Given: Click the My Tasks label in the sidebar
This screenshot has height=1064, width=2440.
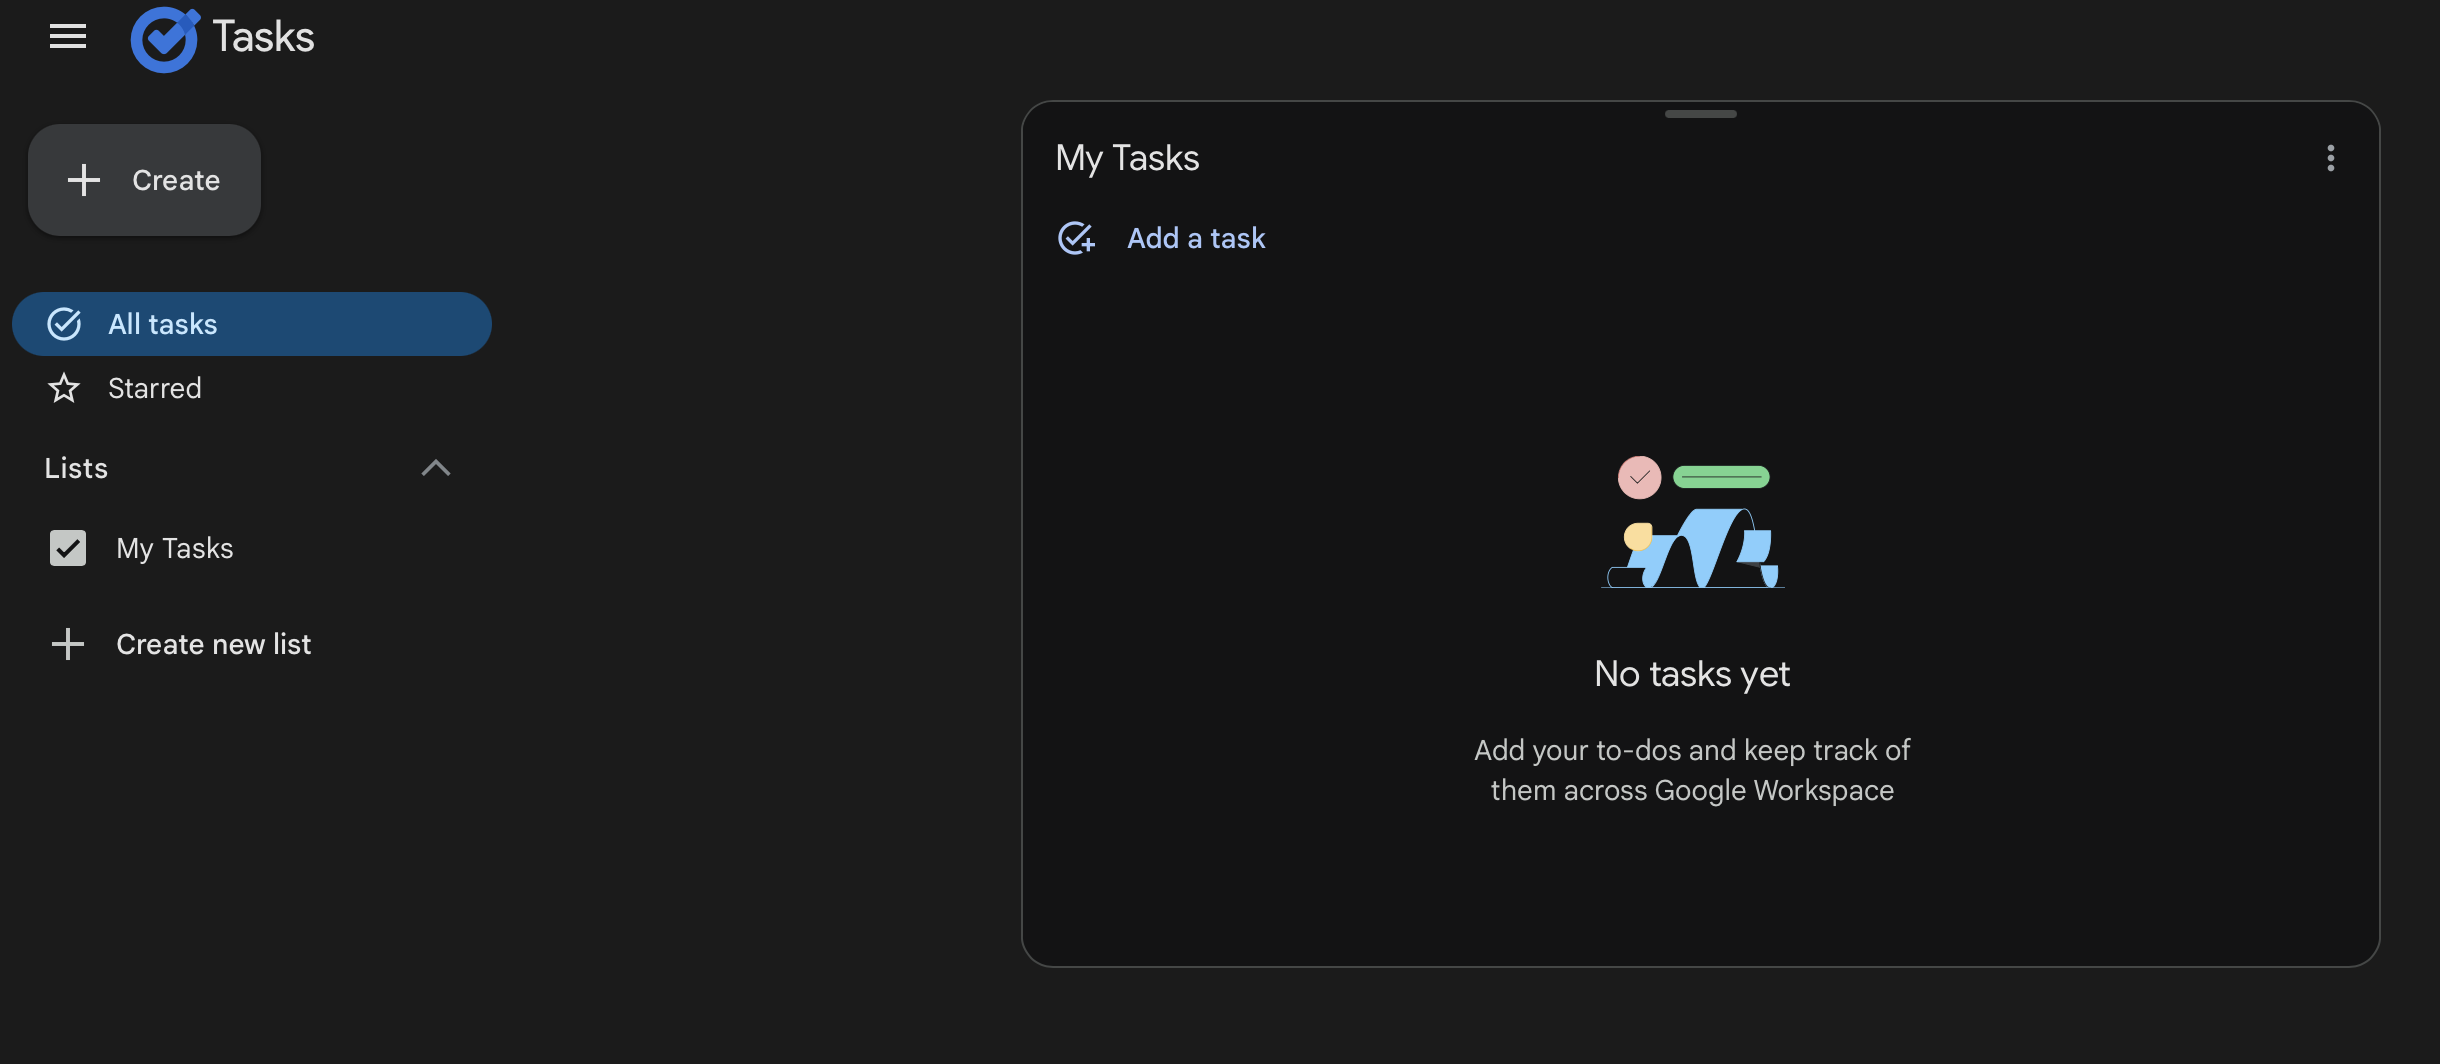Looking at the screenshot, I should pyautogui.click(x=175, y=548).
